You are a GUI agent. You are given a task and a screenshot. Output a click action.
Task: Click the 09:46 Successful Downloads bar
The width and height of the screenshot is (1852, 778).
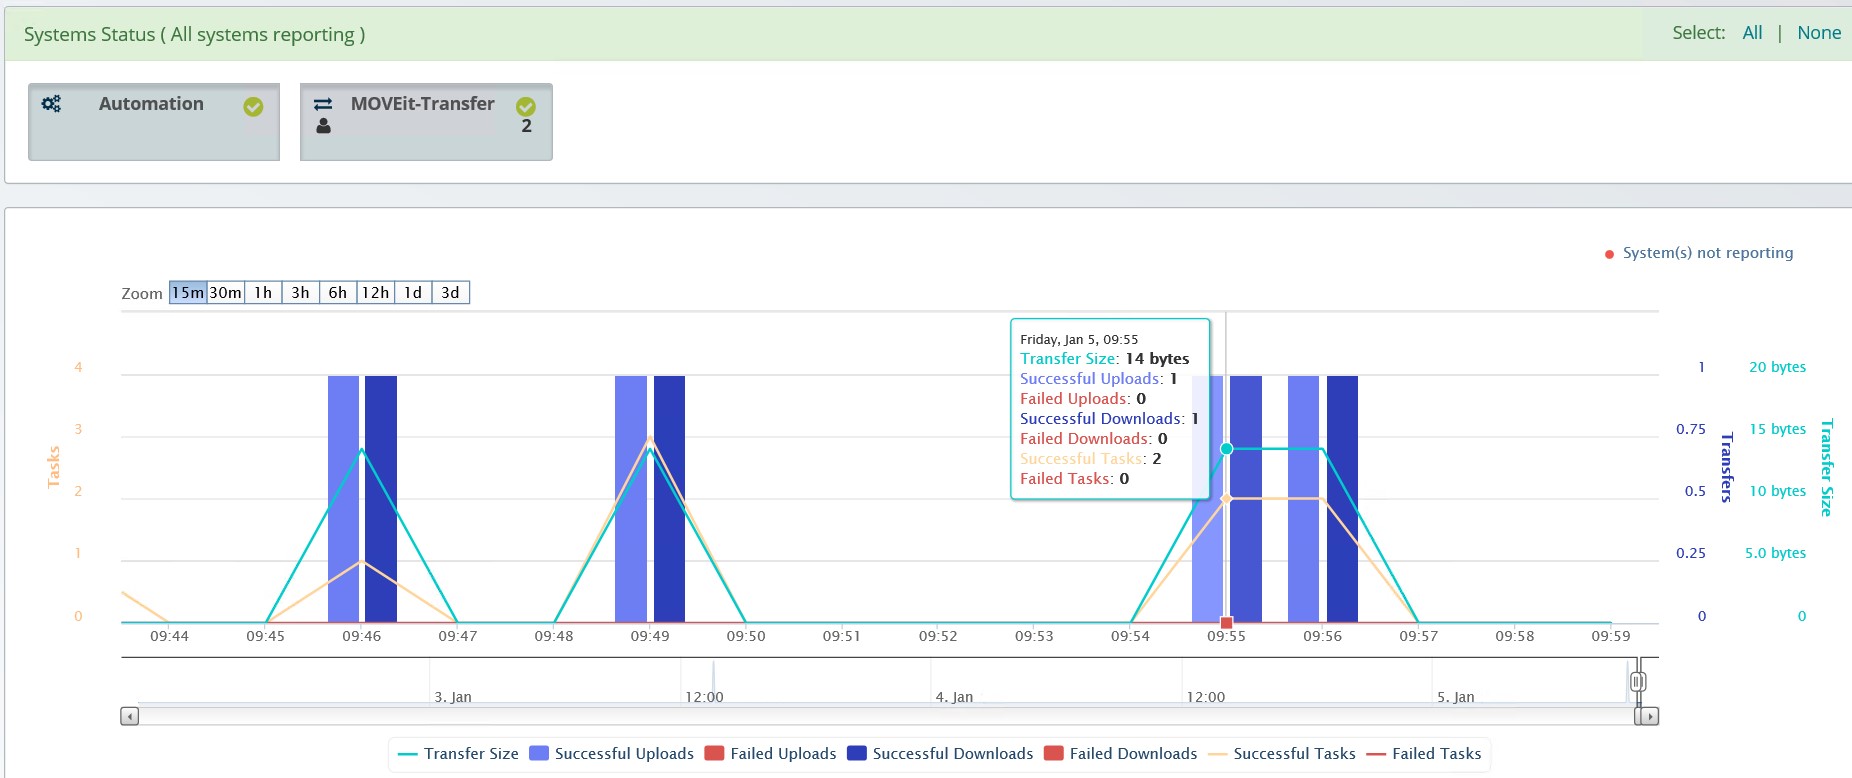pyautogui.click(x=381, y=499)
